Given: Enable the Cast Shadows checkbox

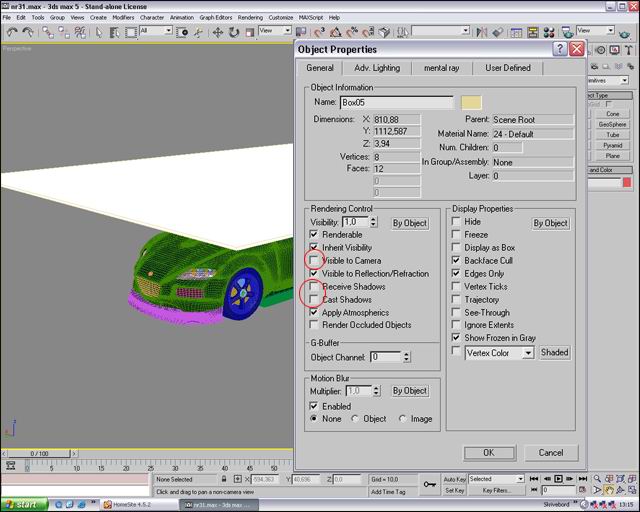Looking at the screenshot, I should click(x=315, y=299).
